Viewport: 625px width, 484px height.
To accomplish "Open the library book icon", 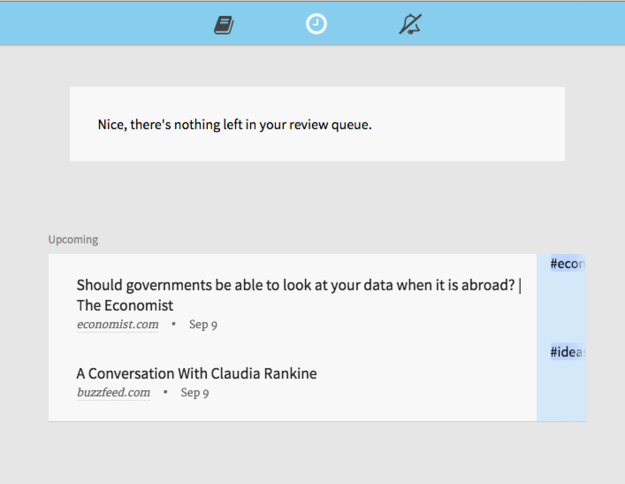I will coord(224,25).
